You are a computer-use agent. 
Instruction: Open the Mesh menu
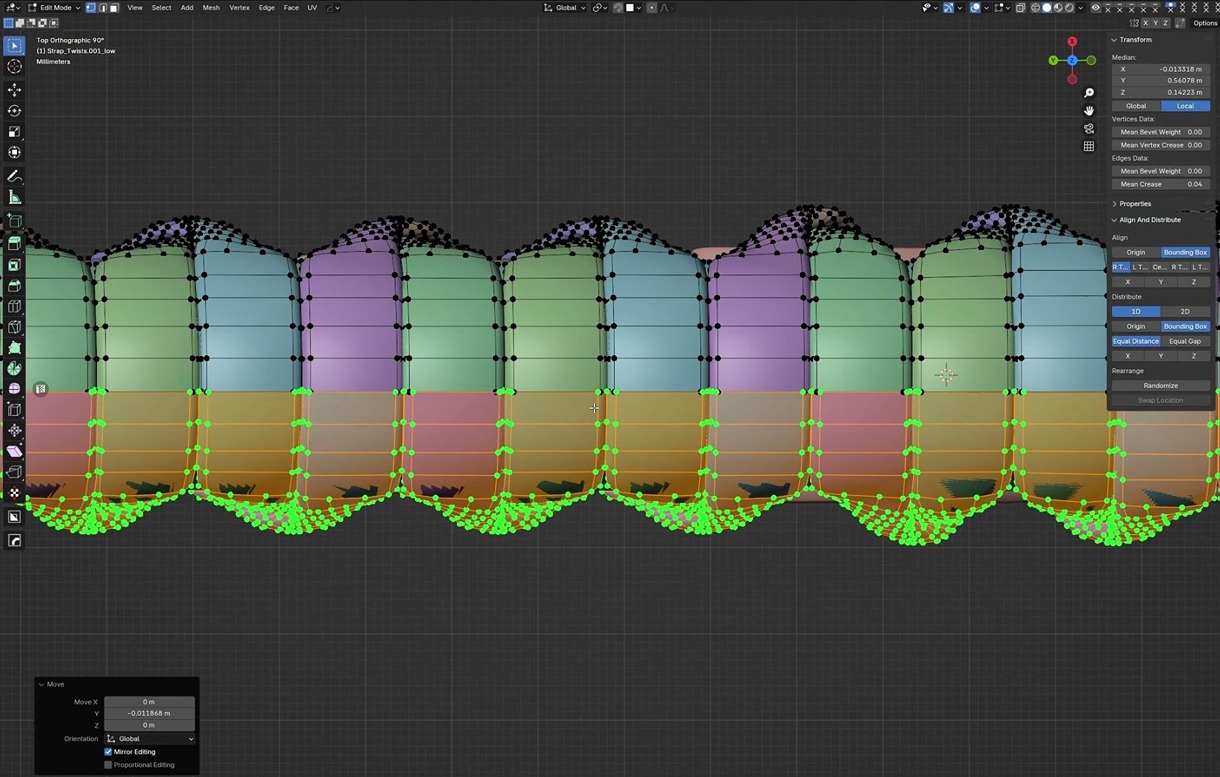tap(211, 8)
